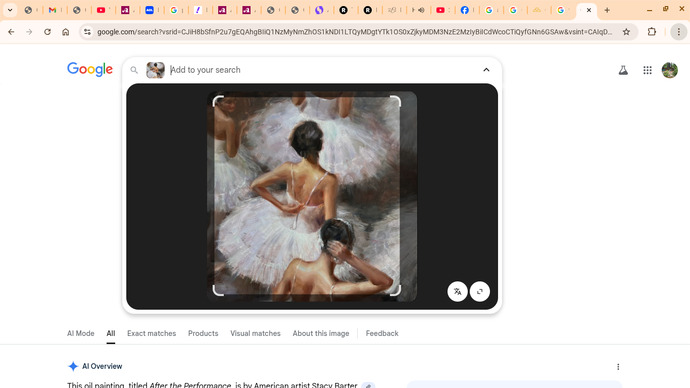Screen dimensions: 690x388
Task: Bookmark this page with the star
Action: pos(626,32)
